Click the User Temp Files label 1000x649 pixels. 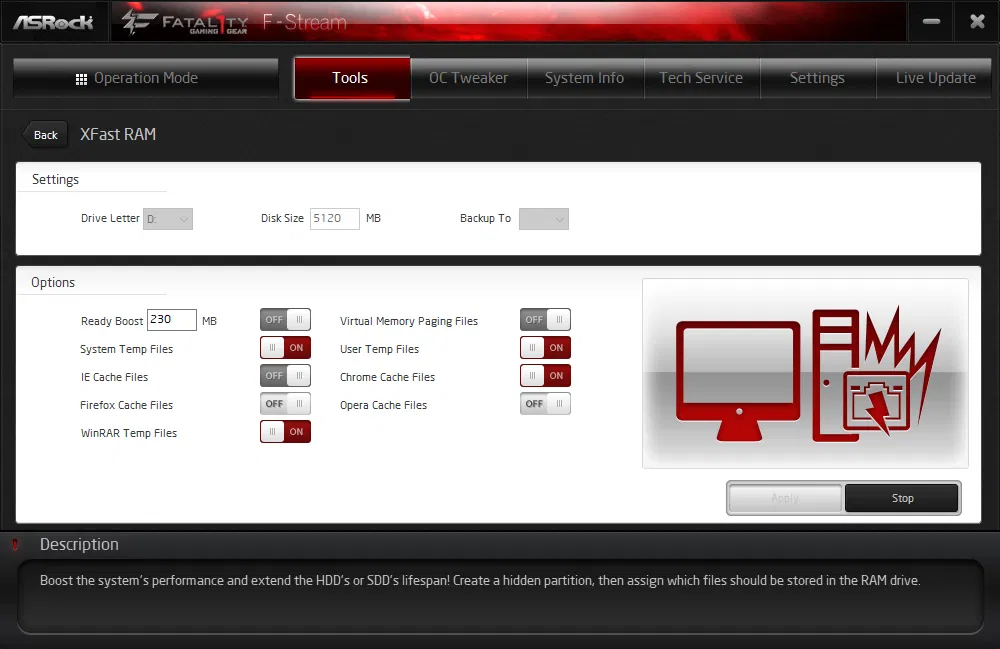pyautogui.click(x=379, y=349)
